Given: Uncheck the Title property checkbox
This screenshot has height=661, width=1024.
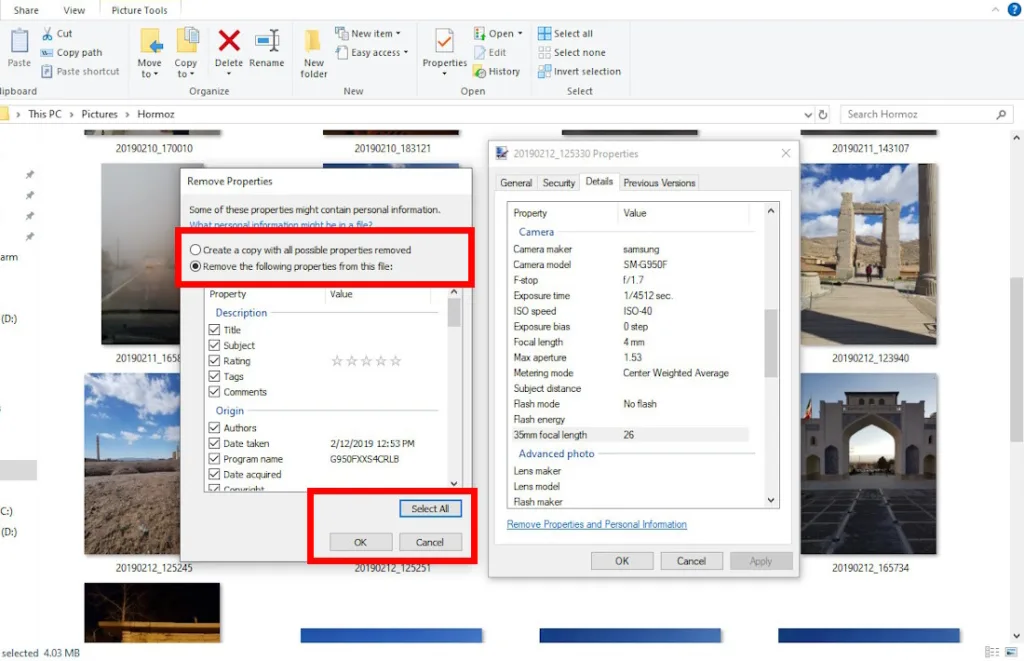Looking at the screenshot, I should [214, 330].
